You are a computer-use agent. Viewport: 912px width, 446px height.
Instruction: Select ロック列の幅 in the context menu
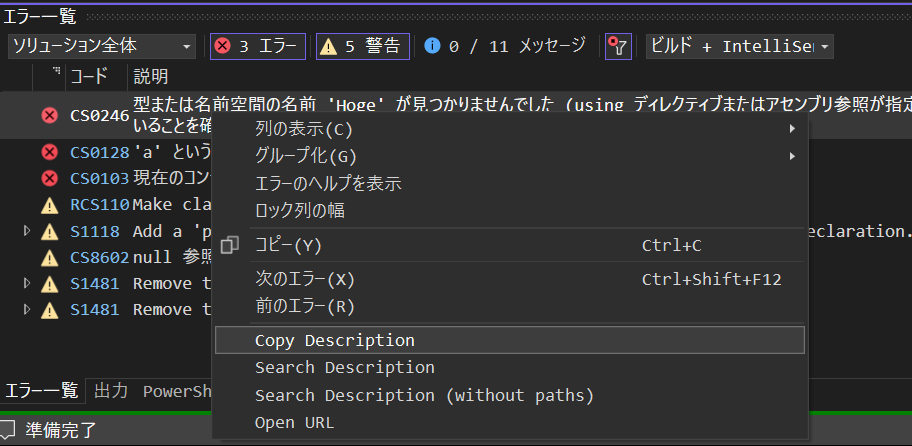click(x=510, y=210)
